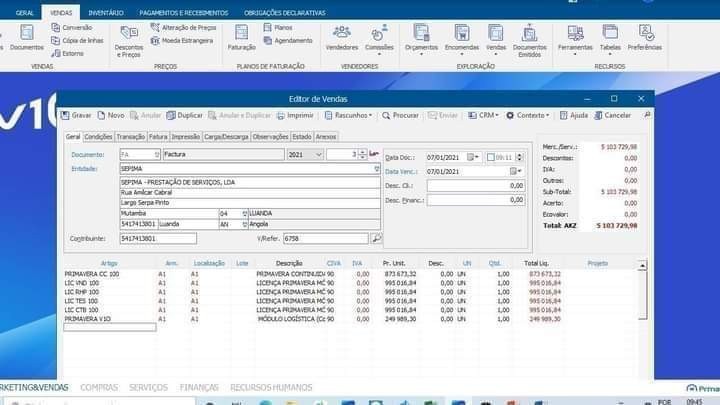Open the Data Doc. calendar picker
720x405 pixels.
click(x=472, y=158)
